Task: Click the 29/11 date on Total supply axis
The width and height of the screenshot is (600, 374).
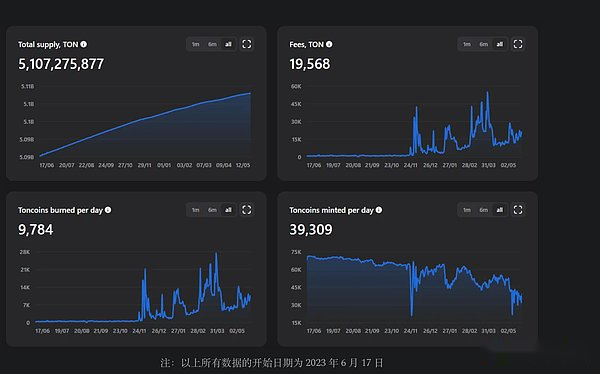Action: 145,165
